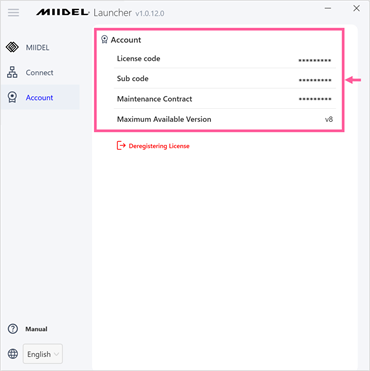Viewport: 370px width, 371px height.
Task: Switch to the Connect sidebar tab
Action: [40, 72]
